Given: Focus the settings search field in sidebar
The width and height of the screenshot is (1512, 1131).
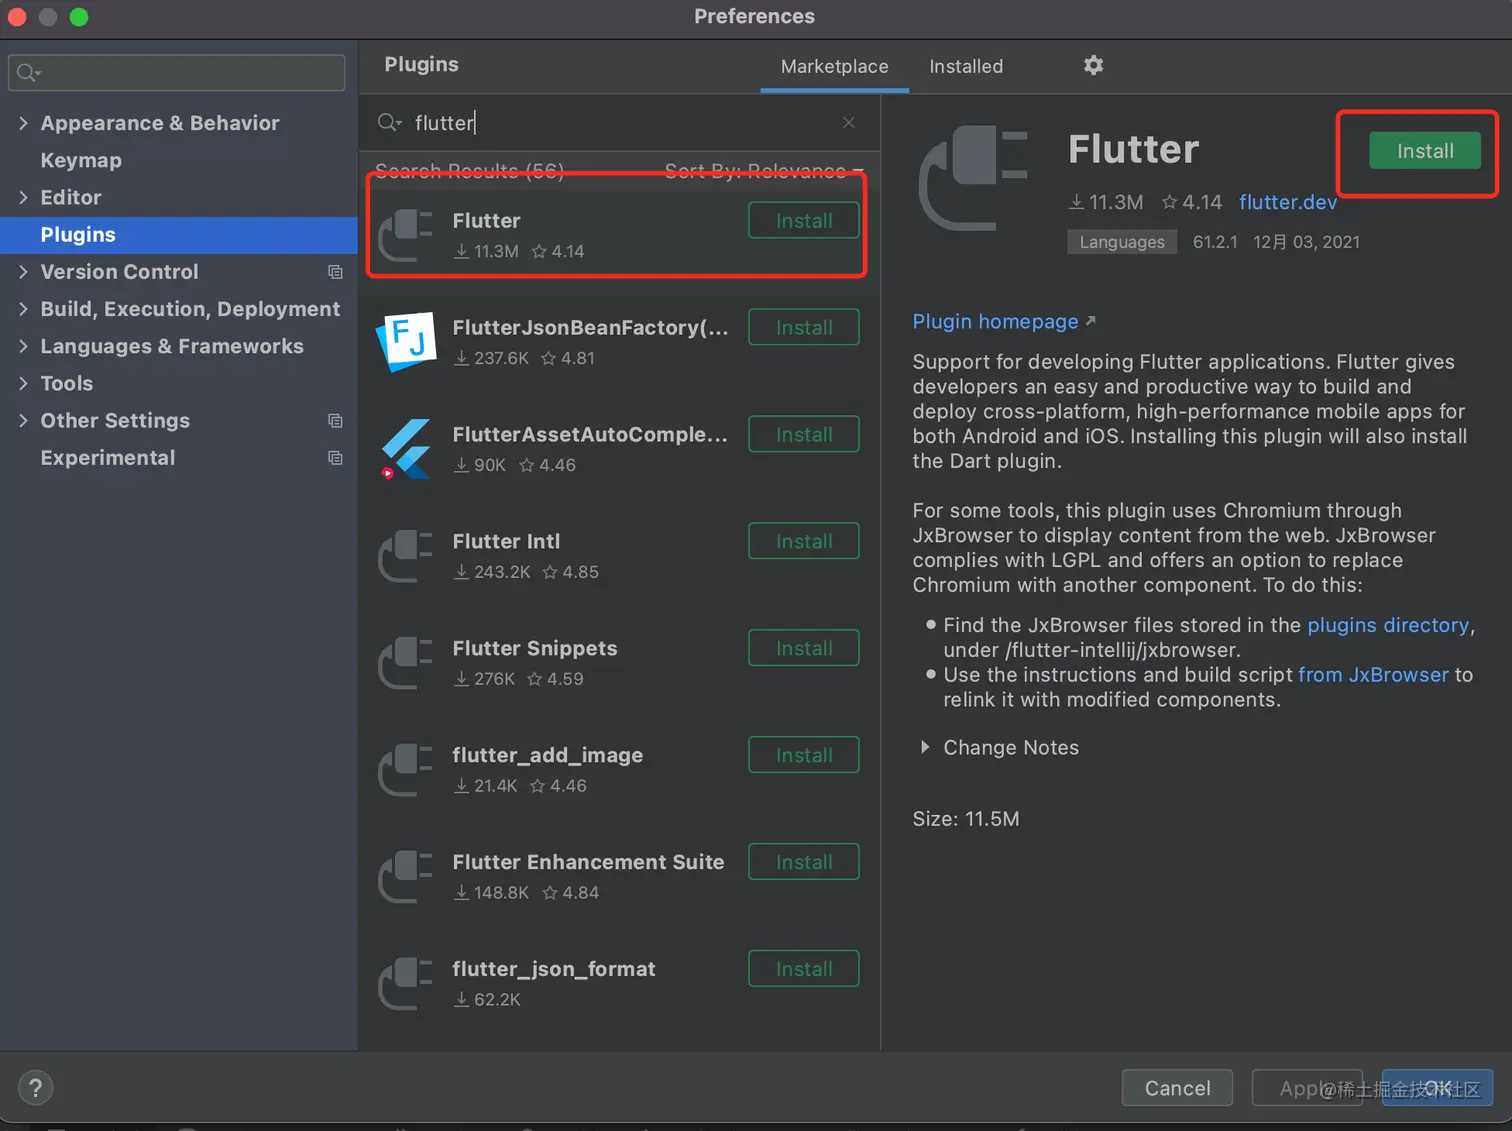Looking at the screenshot, I should tap(177, 73).
